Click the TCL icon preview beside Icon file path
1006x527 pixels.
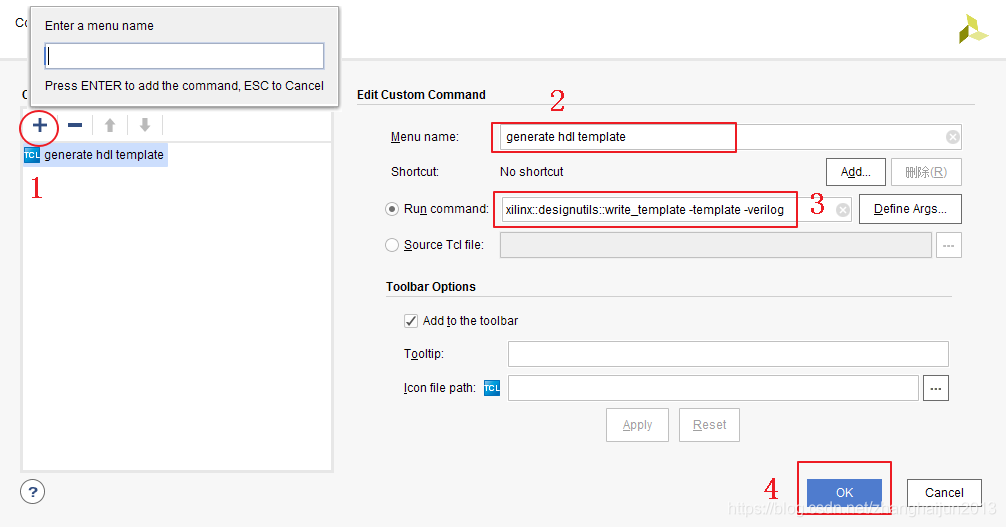(491, 388)
